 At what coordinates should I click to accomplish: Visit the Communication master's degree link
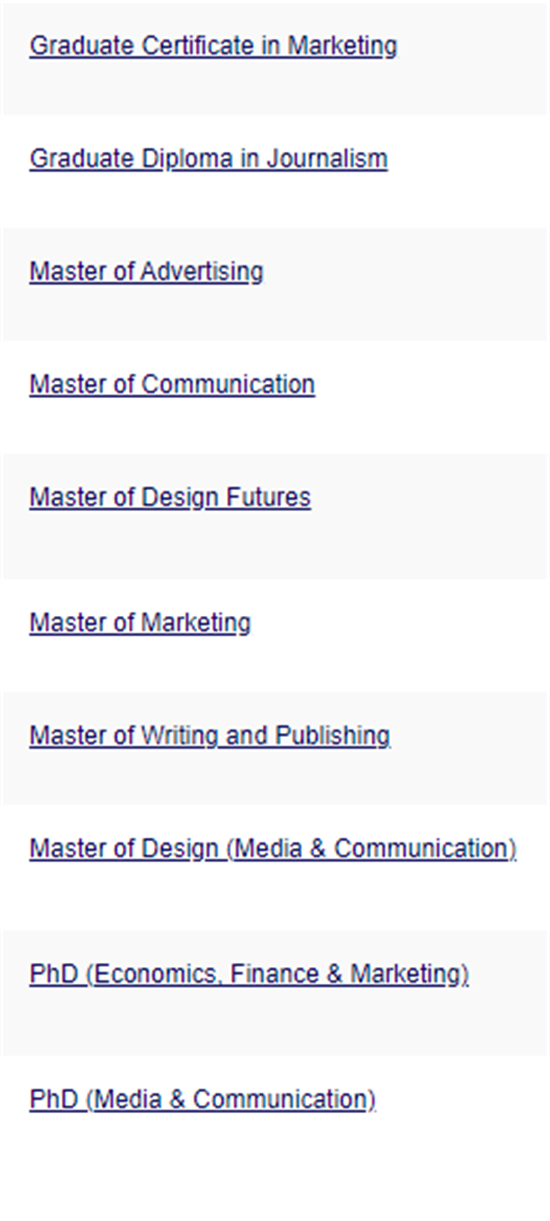pyautogui.click(x=172, y=385)
